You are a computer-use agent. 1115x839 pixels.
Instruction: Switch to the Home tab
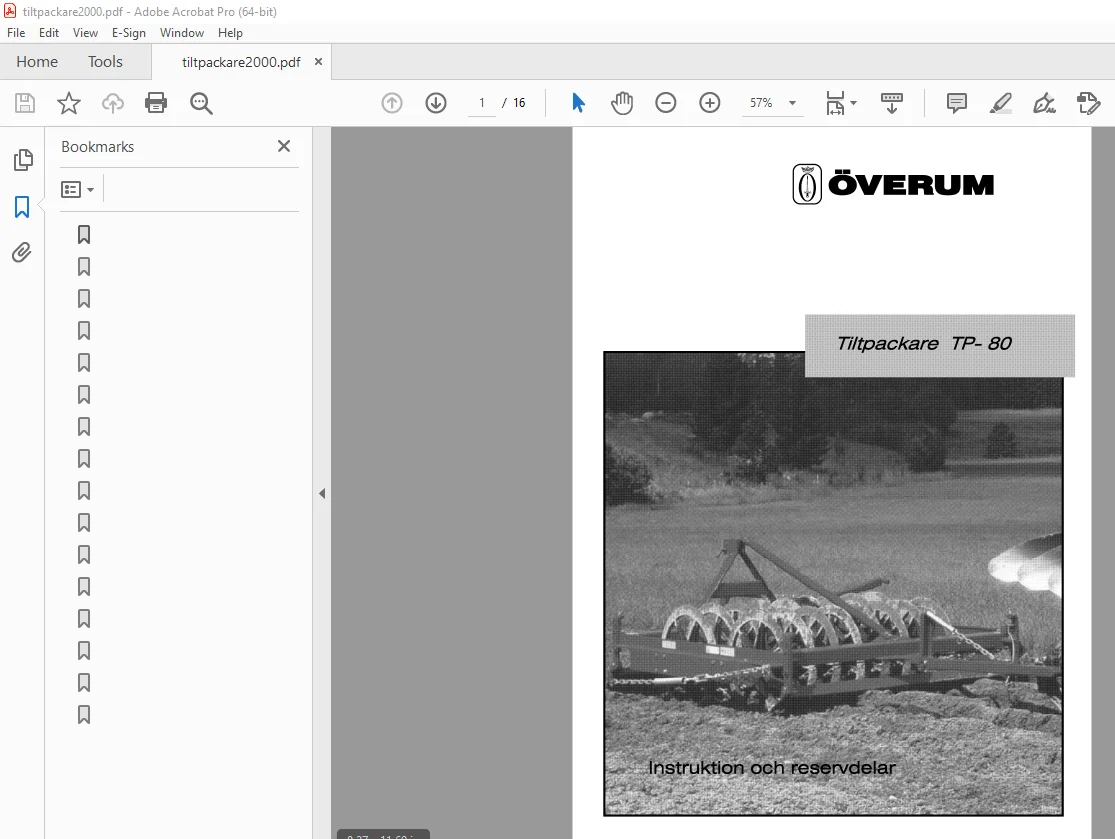click(x=37, y=62)
